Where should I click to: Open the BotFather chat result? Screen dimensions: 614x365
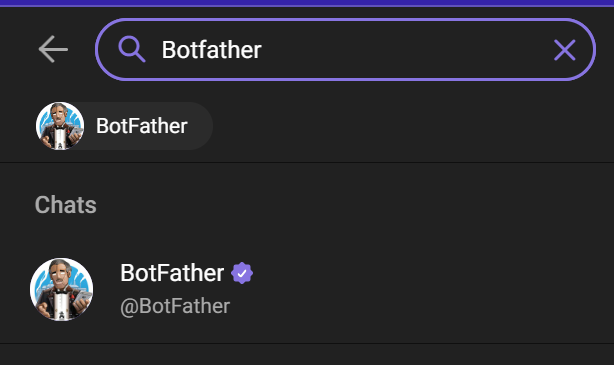point(307,289)
